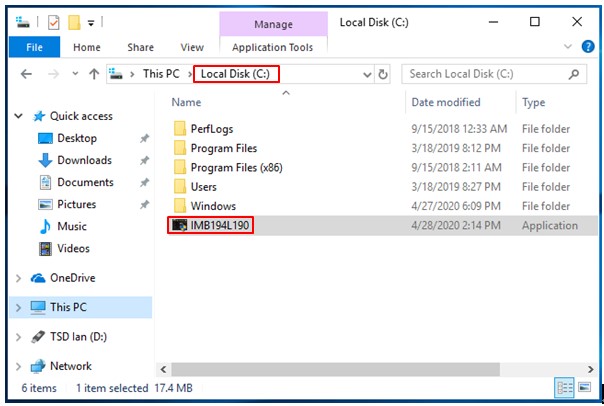Expand the This PC tree node

pos(18,307)
